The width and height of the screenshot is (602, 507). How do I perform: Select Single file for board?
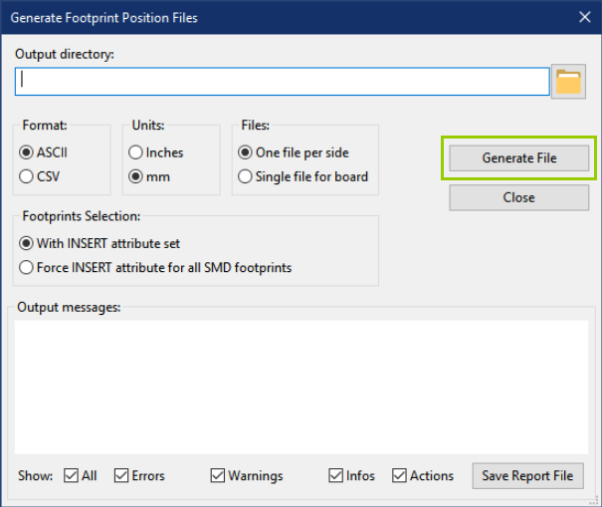tap(245, 177)
